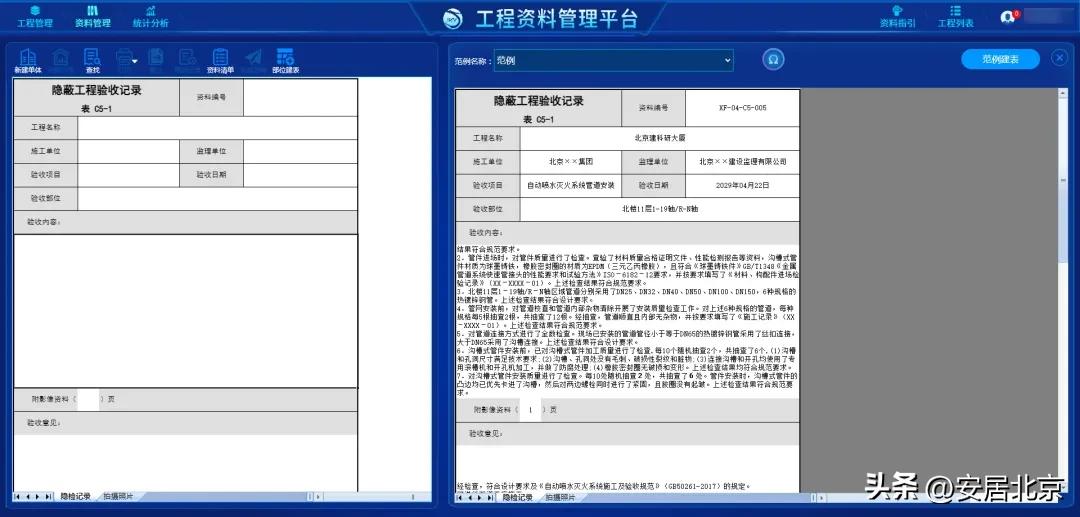Click the 附影像资料 page count box in the left form
1080x517 pixels.
coord(88,399)
